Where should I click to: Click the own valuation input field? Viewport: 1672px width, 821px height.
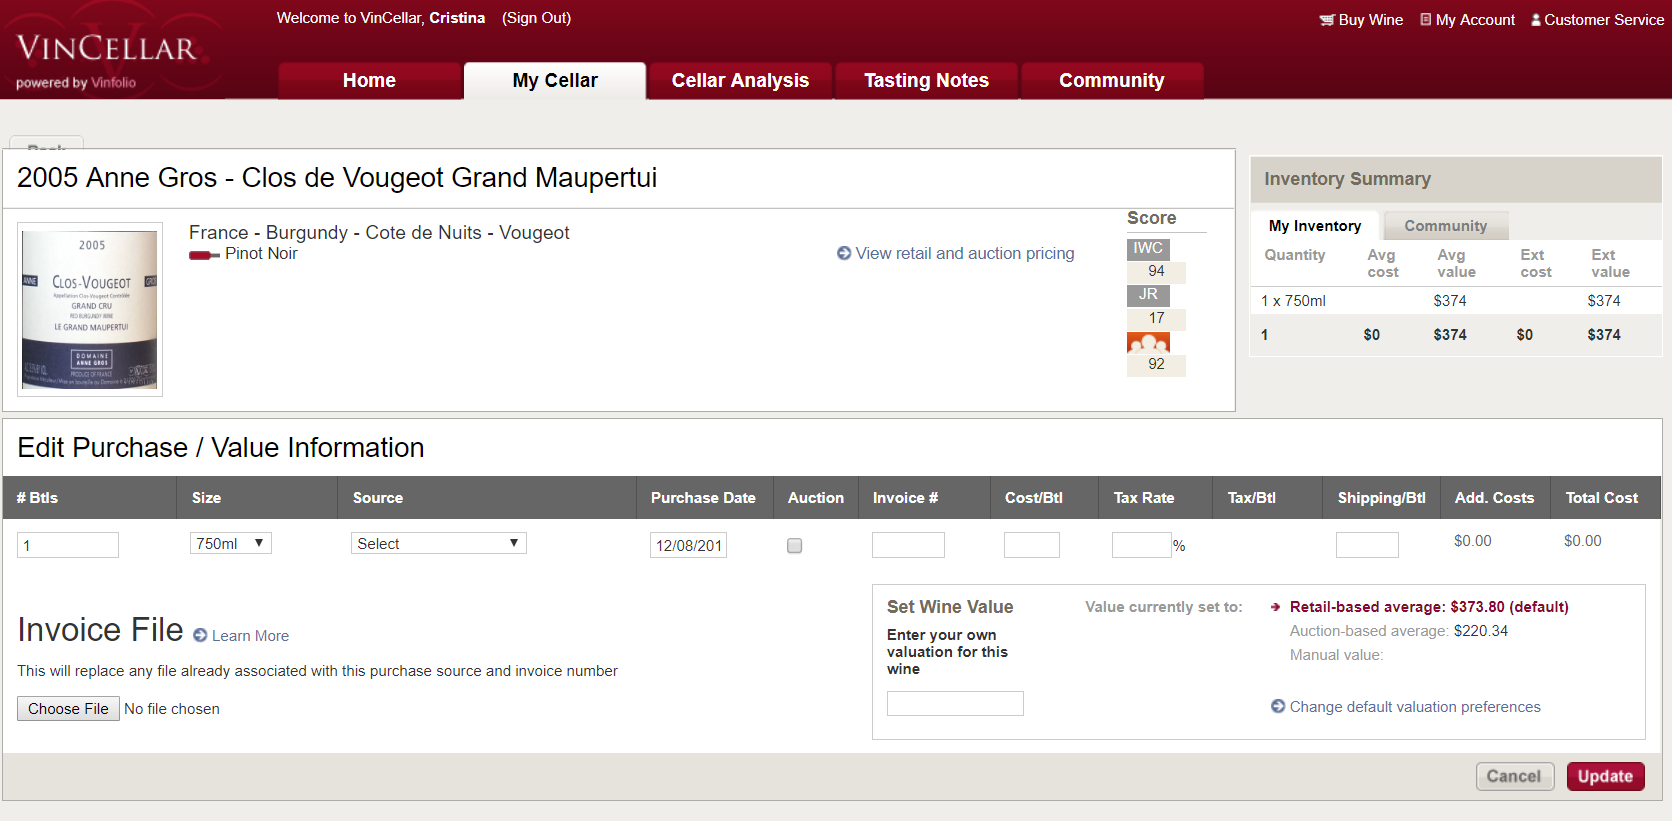[955, 703]
